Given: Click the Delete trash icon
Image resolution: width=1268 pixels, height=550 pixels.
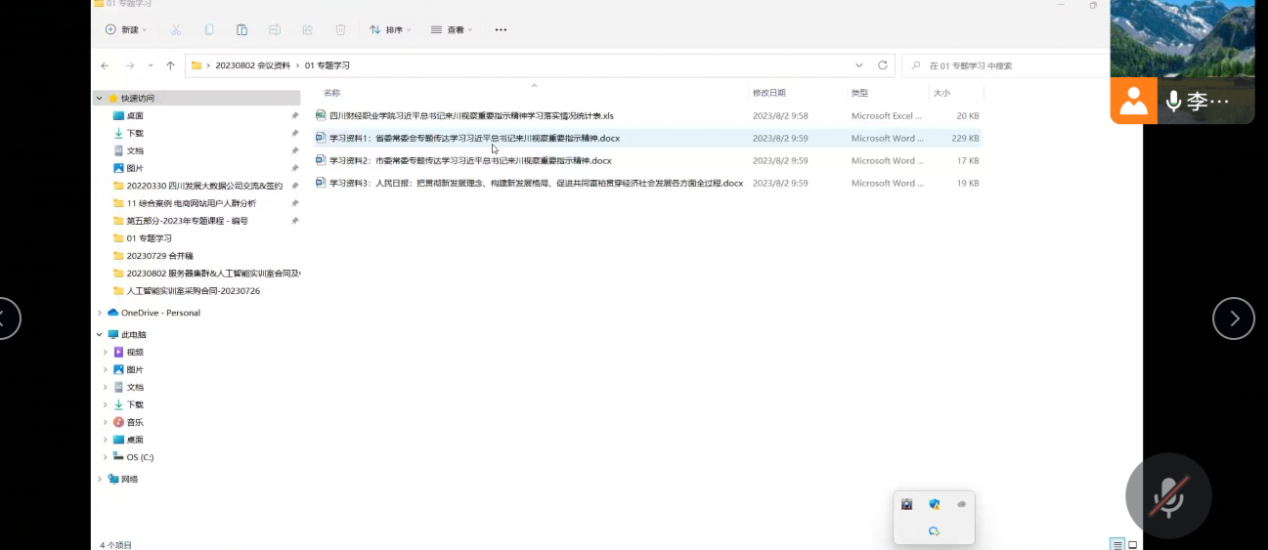Looking at the screenshot, I should click(340, 30).
